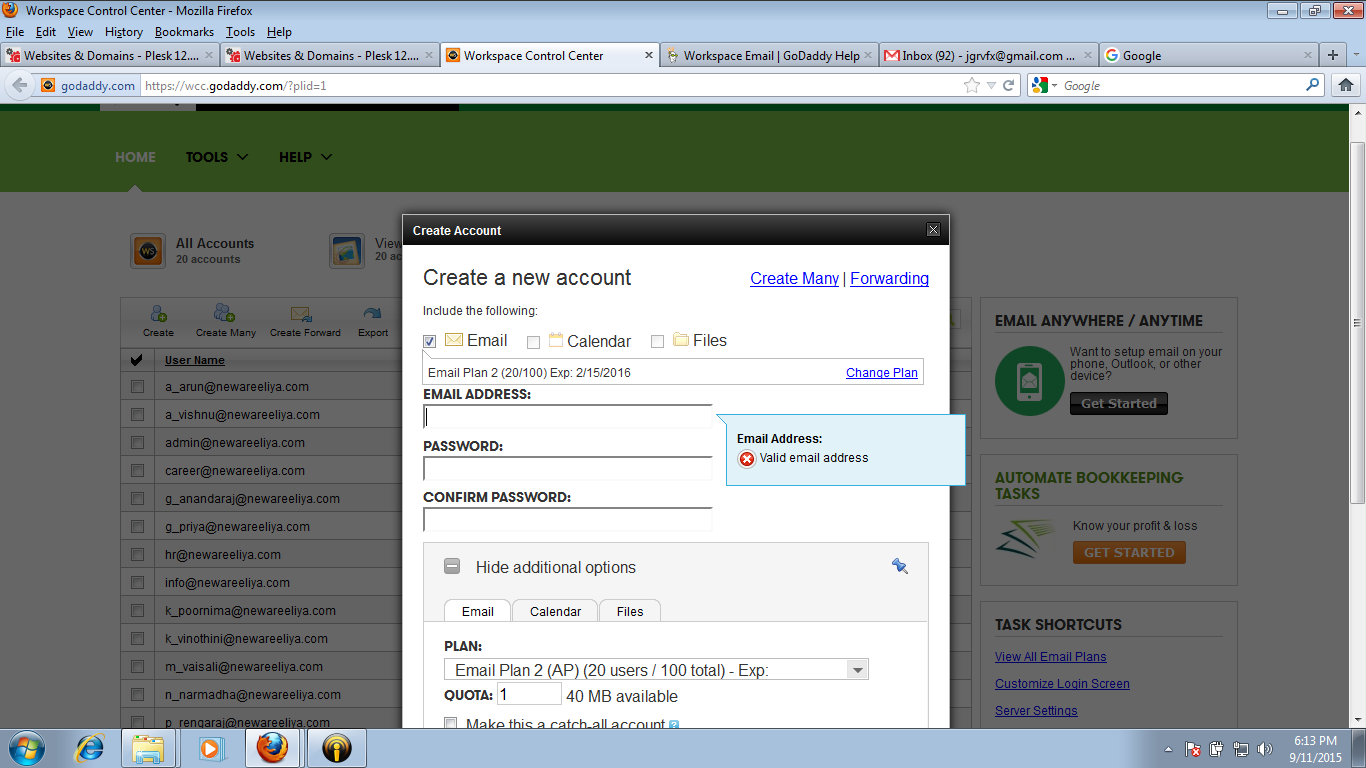Select checkbox for info@newareeliya.com
This screenshot has height=768, width=1366.
pos(137,582)
